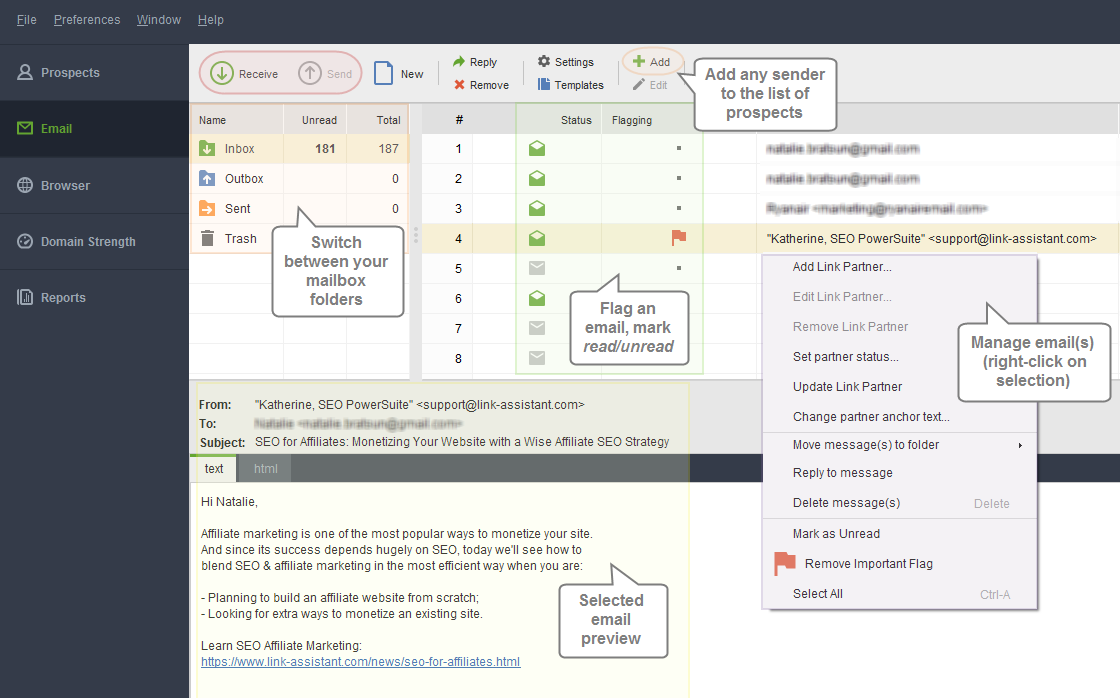
Task: Choose Mark as Unread
Action: coord(899,534)
